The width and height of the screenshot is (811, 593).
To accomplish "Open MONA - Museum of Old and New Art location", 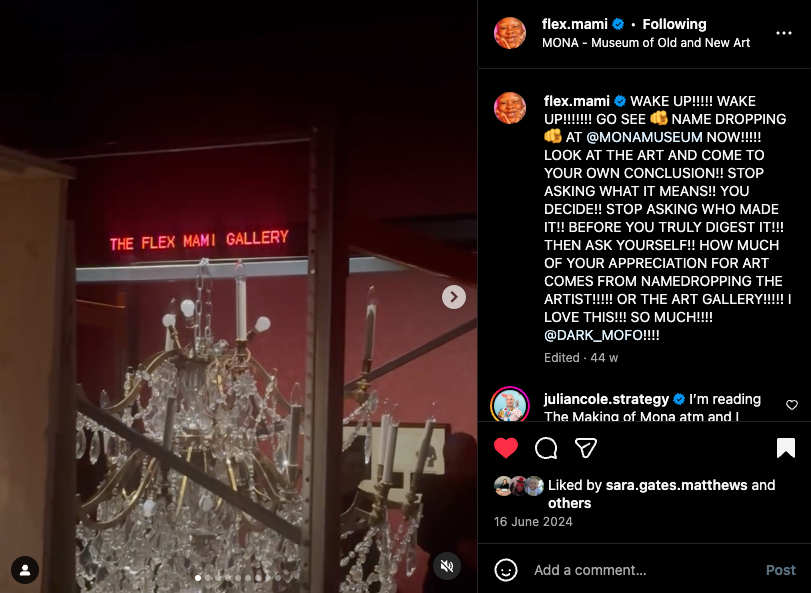I will (645, 43).
